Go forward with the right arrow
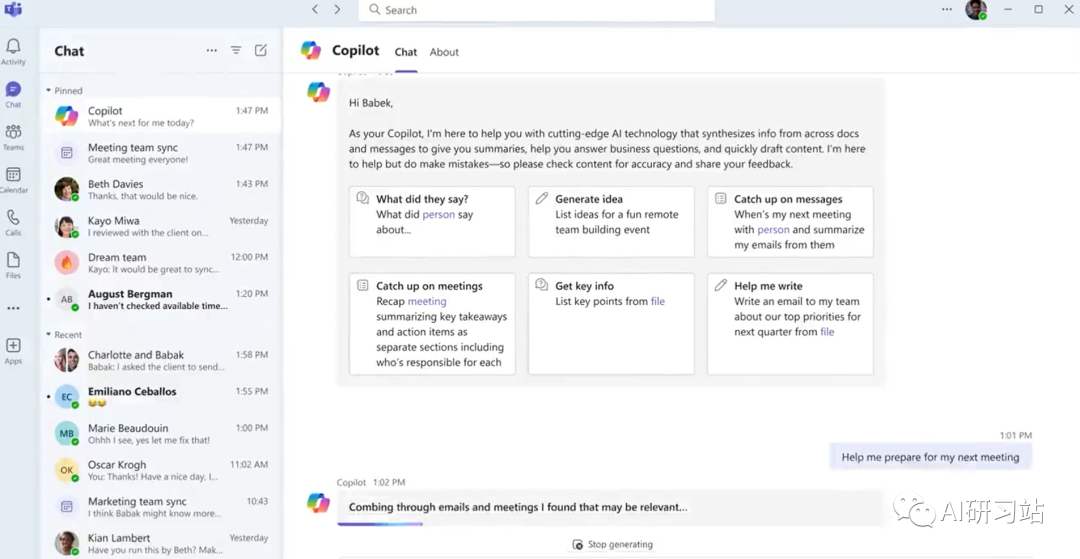This screenshot has height=559, width=1080. 337,10
